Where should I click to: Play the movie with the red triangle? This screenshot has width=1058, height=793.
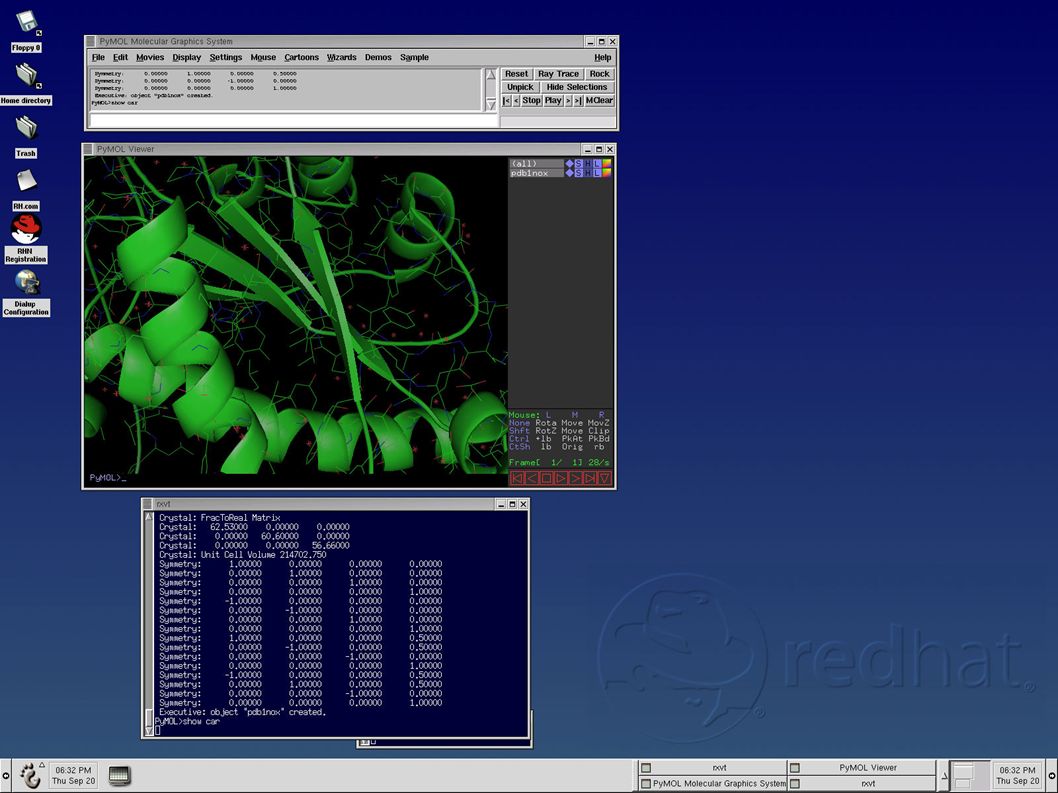click(x=561, y=478)
